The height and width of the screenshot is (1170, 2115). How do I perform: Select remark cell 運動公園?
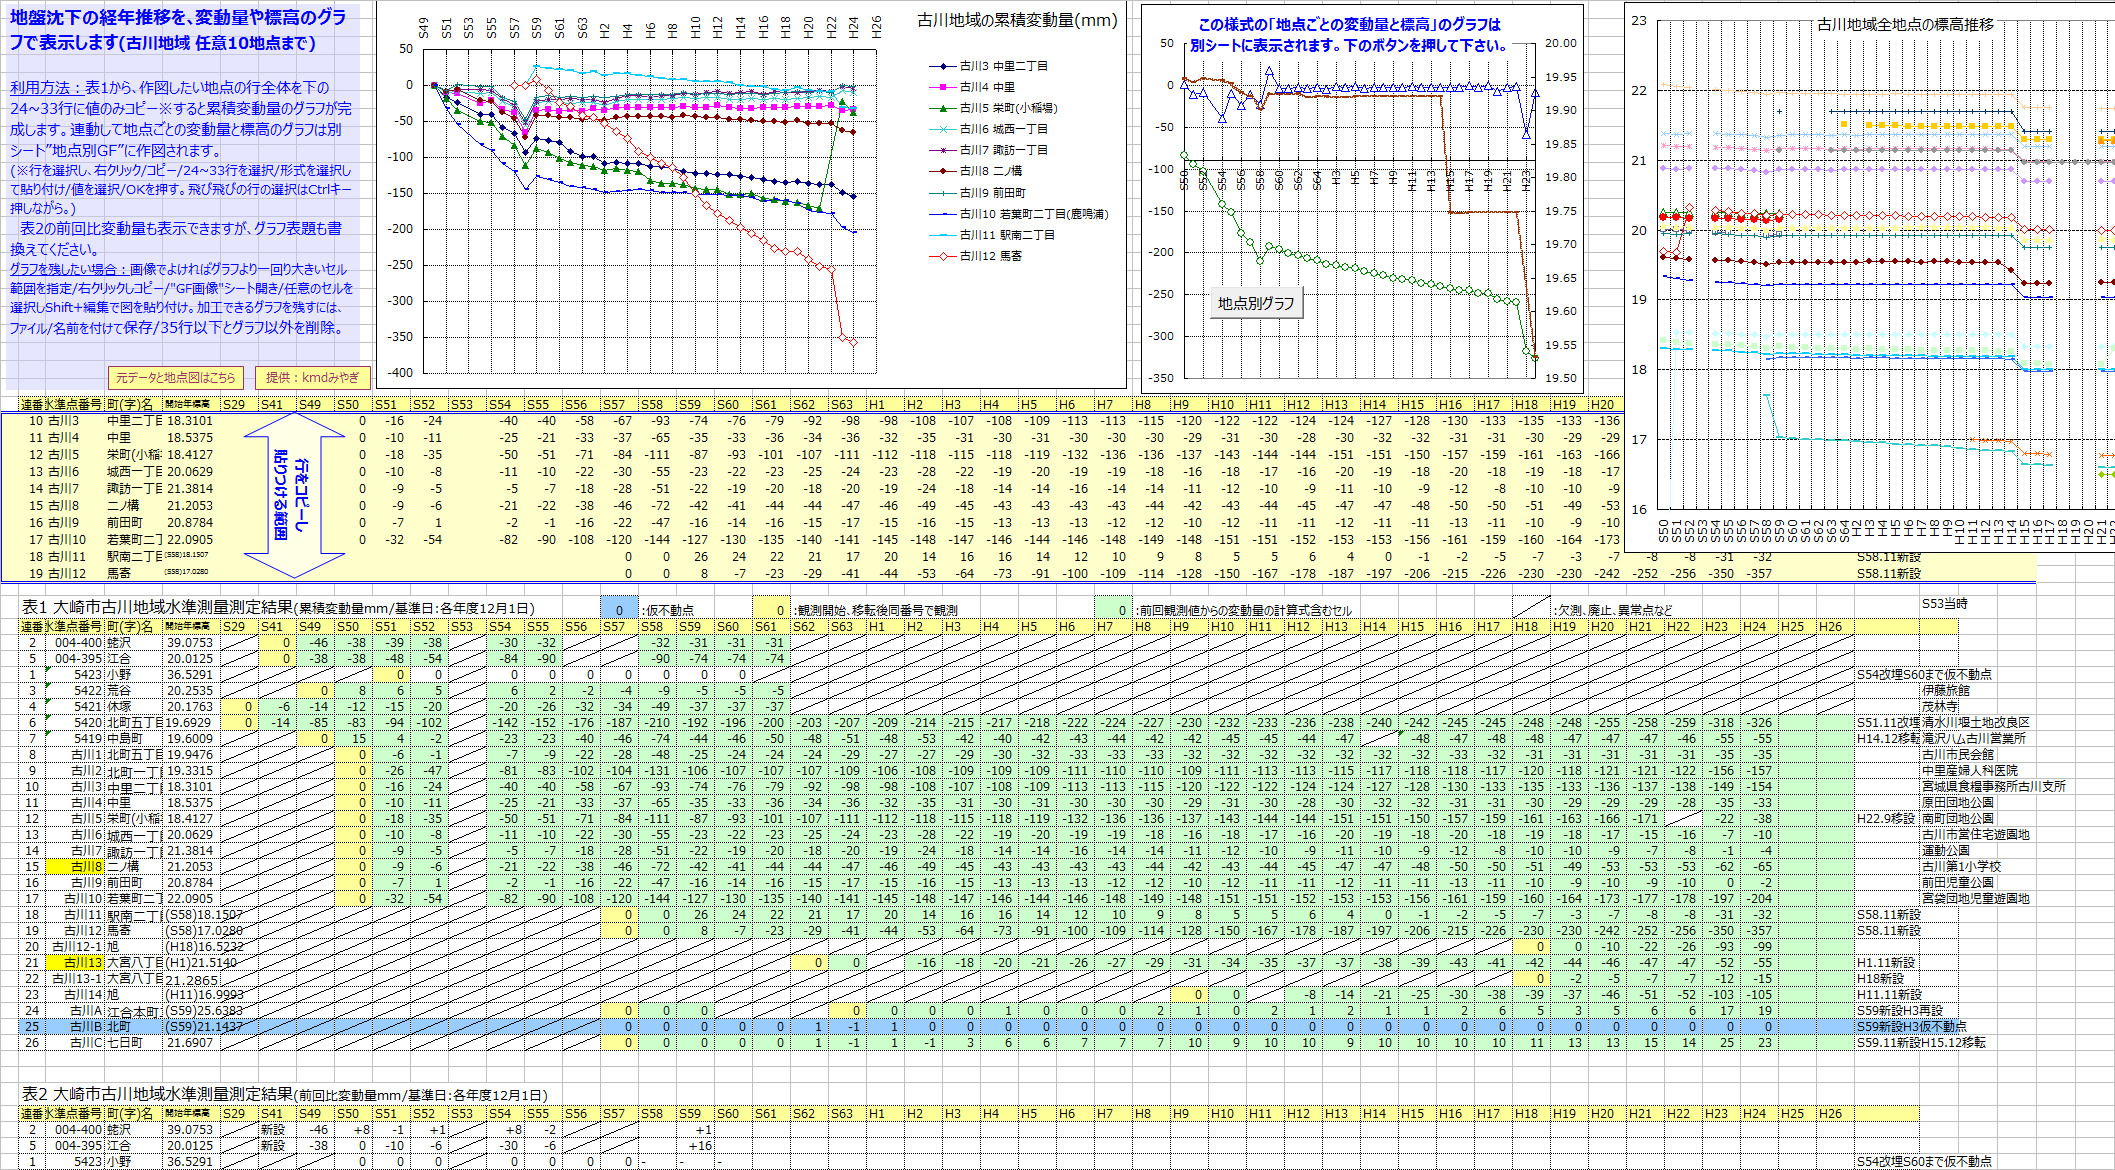click(1945, 850)
